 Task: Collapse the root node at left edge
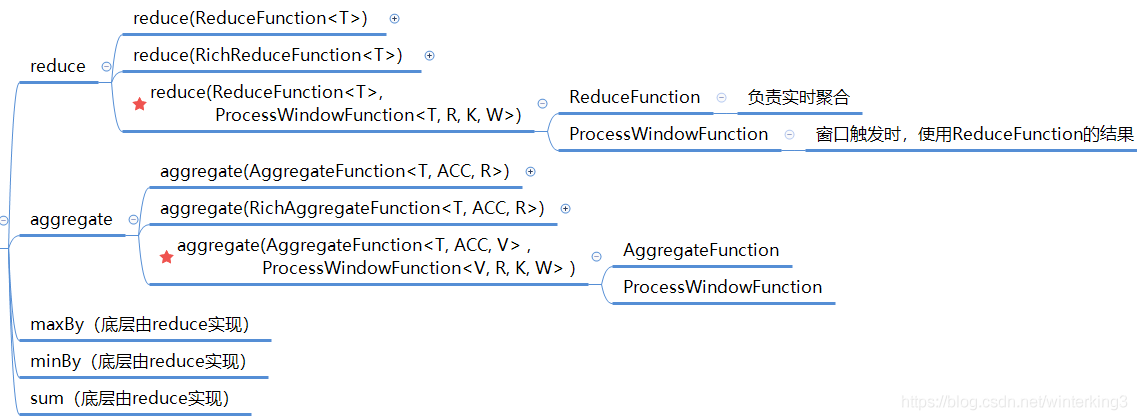pyautogui.click(x=4, y=221)
